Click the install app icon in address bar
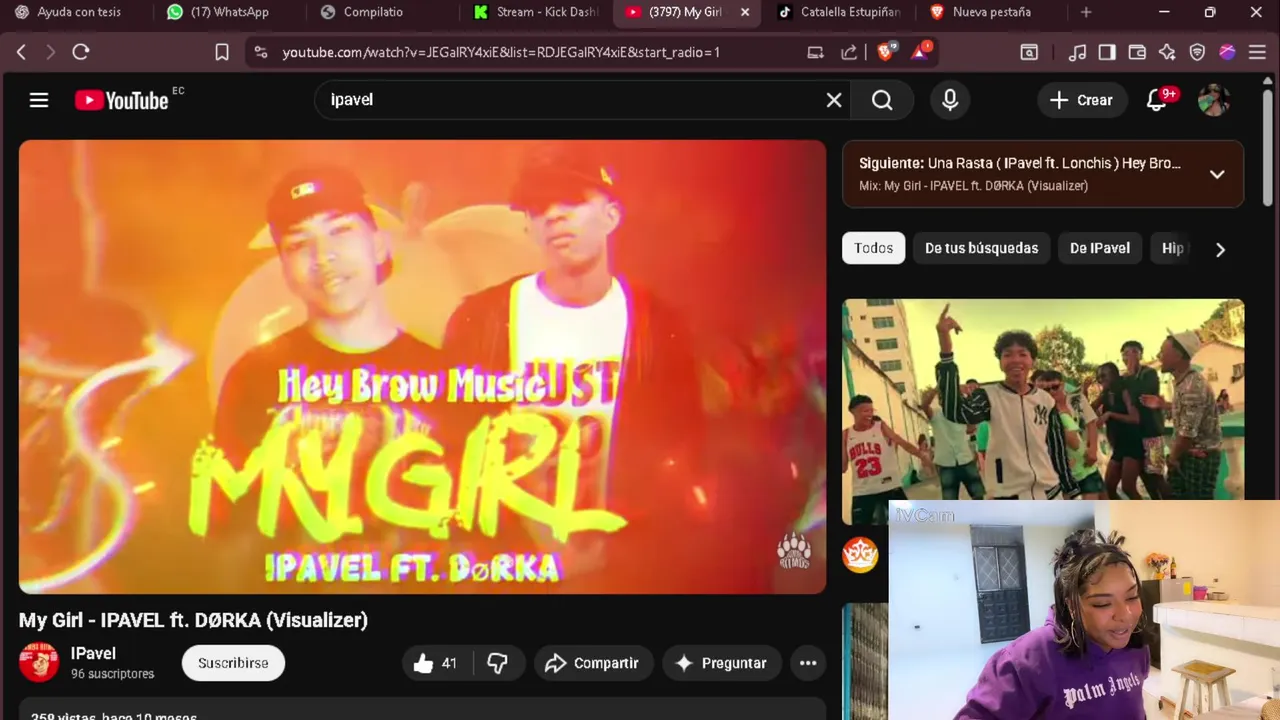This screenshot has height=720, width=1280. 815,52
